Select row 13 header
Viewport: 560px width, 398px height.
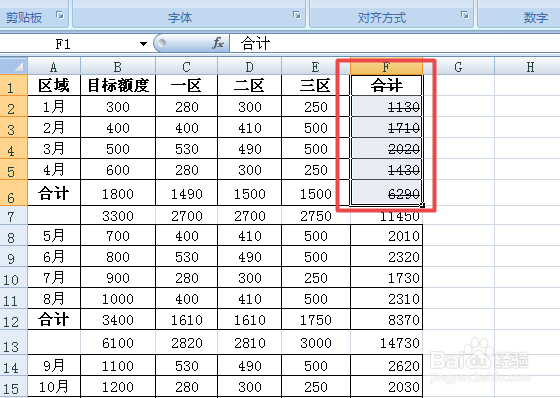14,342
